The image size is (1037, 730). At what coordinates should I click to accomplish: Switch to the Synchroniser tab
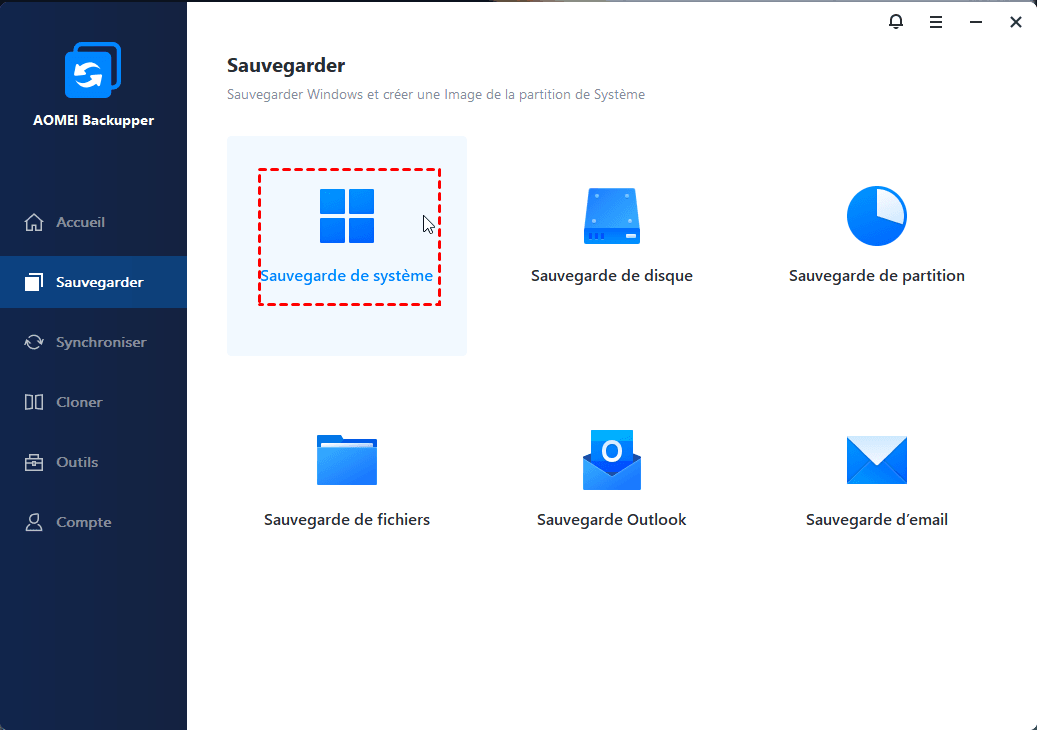[93, 342]
